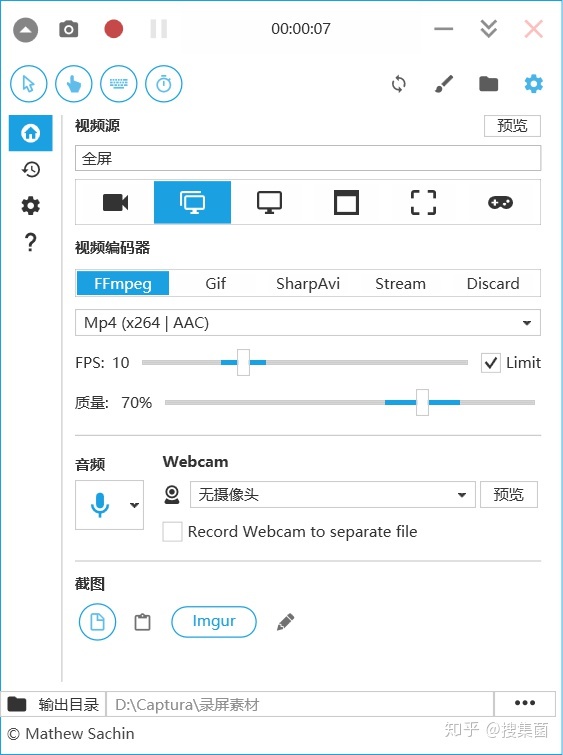
Task: Click the 预览 button next to 视频源
Action: pos(512,126)
